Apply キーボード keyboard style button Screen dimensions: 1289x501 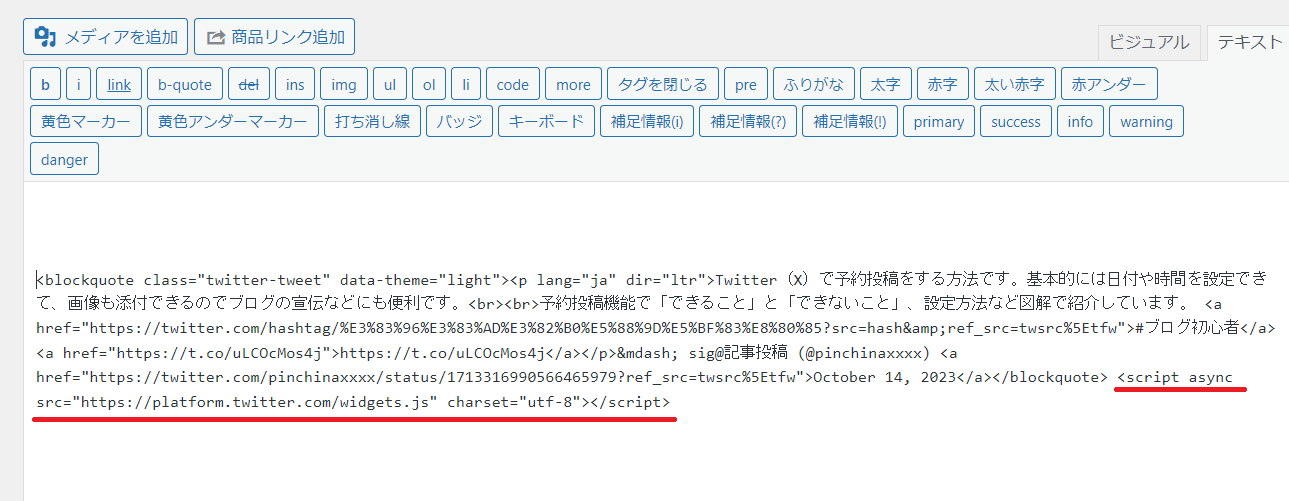[x=547, y=122]
